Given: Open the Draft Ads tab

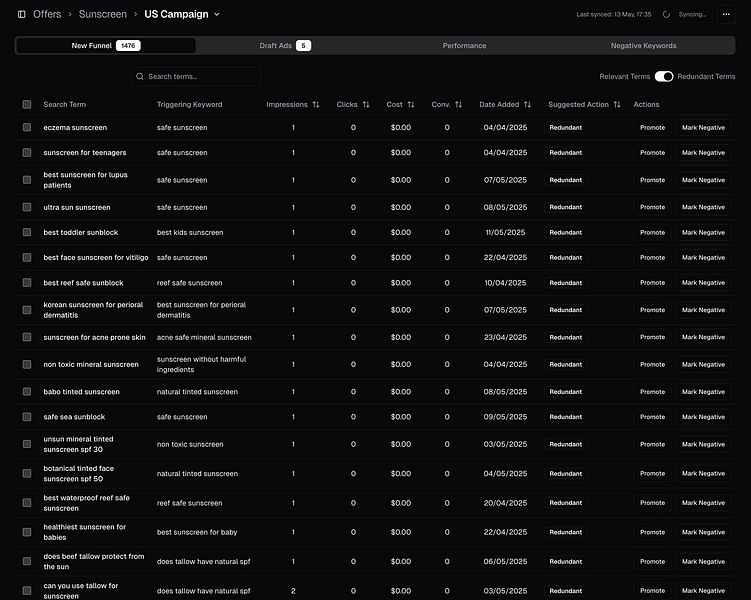Looking at the screenshot, I should 285,45.
